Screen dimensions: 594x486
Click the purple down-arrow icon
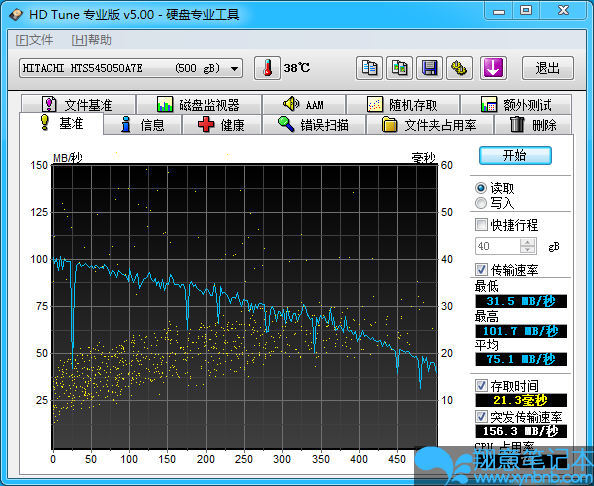click(x=493, y=68)
